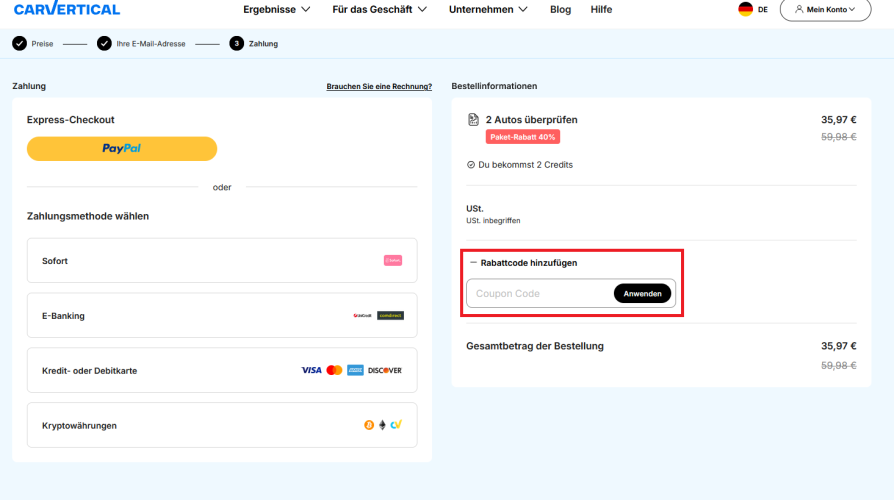The width and height of the screenshot is (894, 500).
Task: Click the Paket-Rabatt 40% badge
Action: 523,137
